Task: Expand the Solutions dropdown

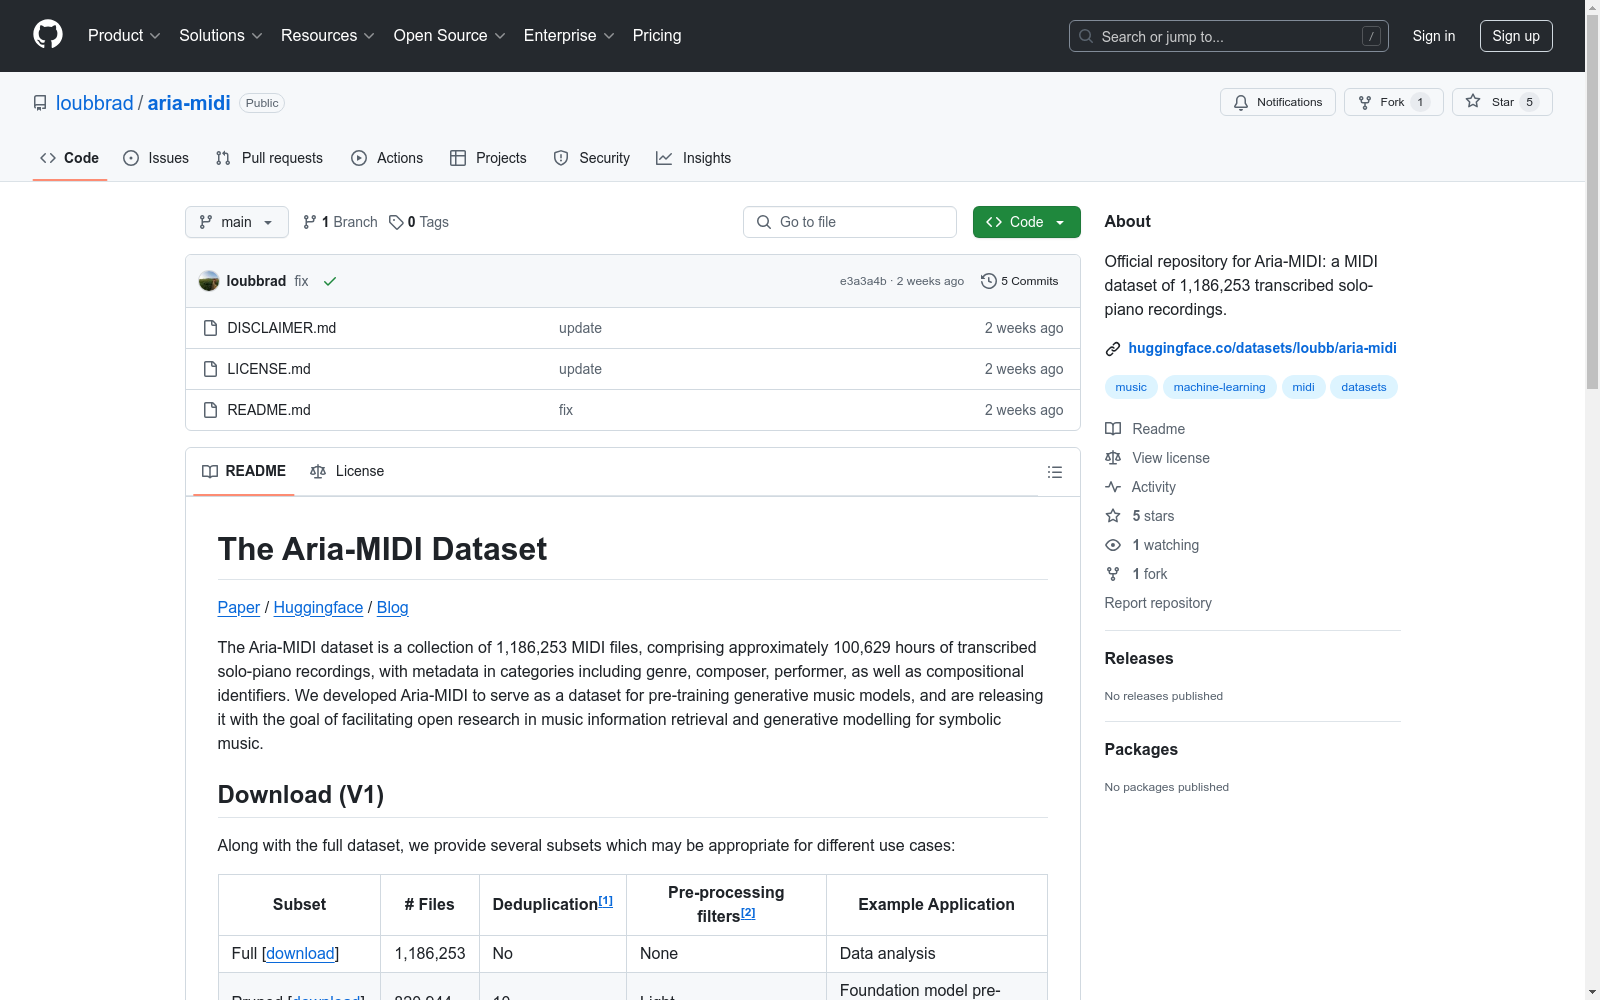Action: [x=221, y=36]
